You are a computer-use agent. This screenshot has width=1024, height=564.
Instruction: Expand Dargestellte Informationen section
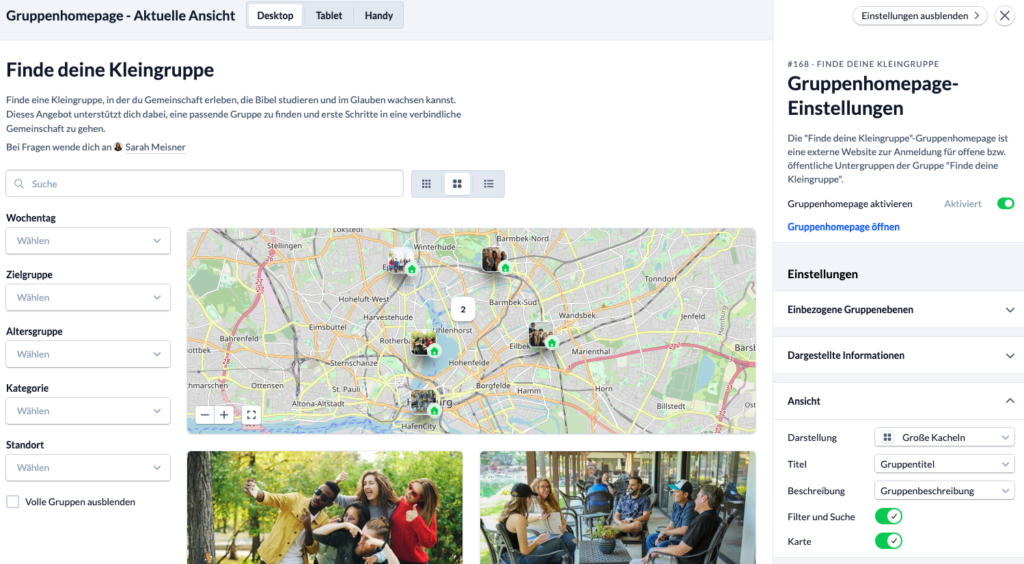[899, 355]
